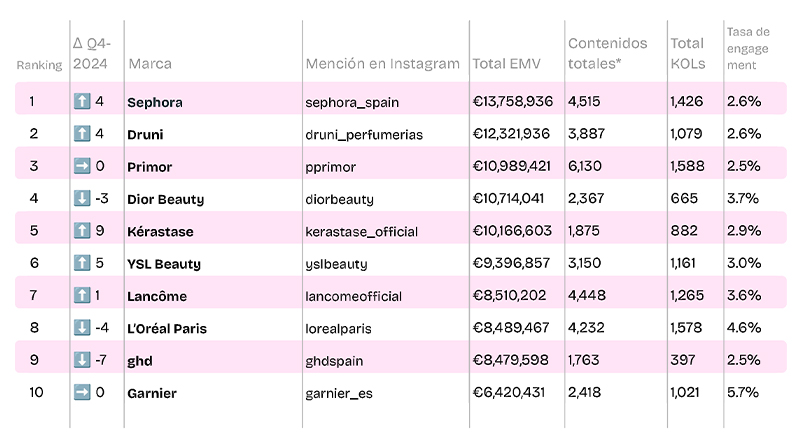Open the druni_perfumerias Instagram handle
This screenshot has height=445, width=800.
click(364, 134)
